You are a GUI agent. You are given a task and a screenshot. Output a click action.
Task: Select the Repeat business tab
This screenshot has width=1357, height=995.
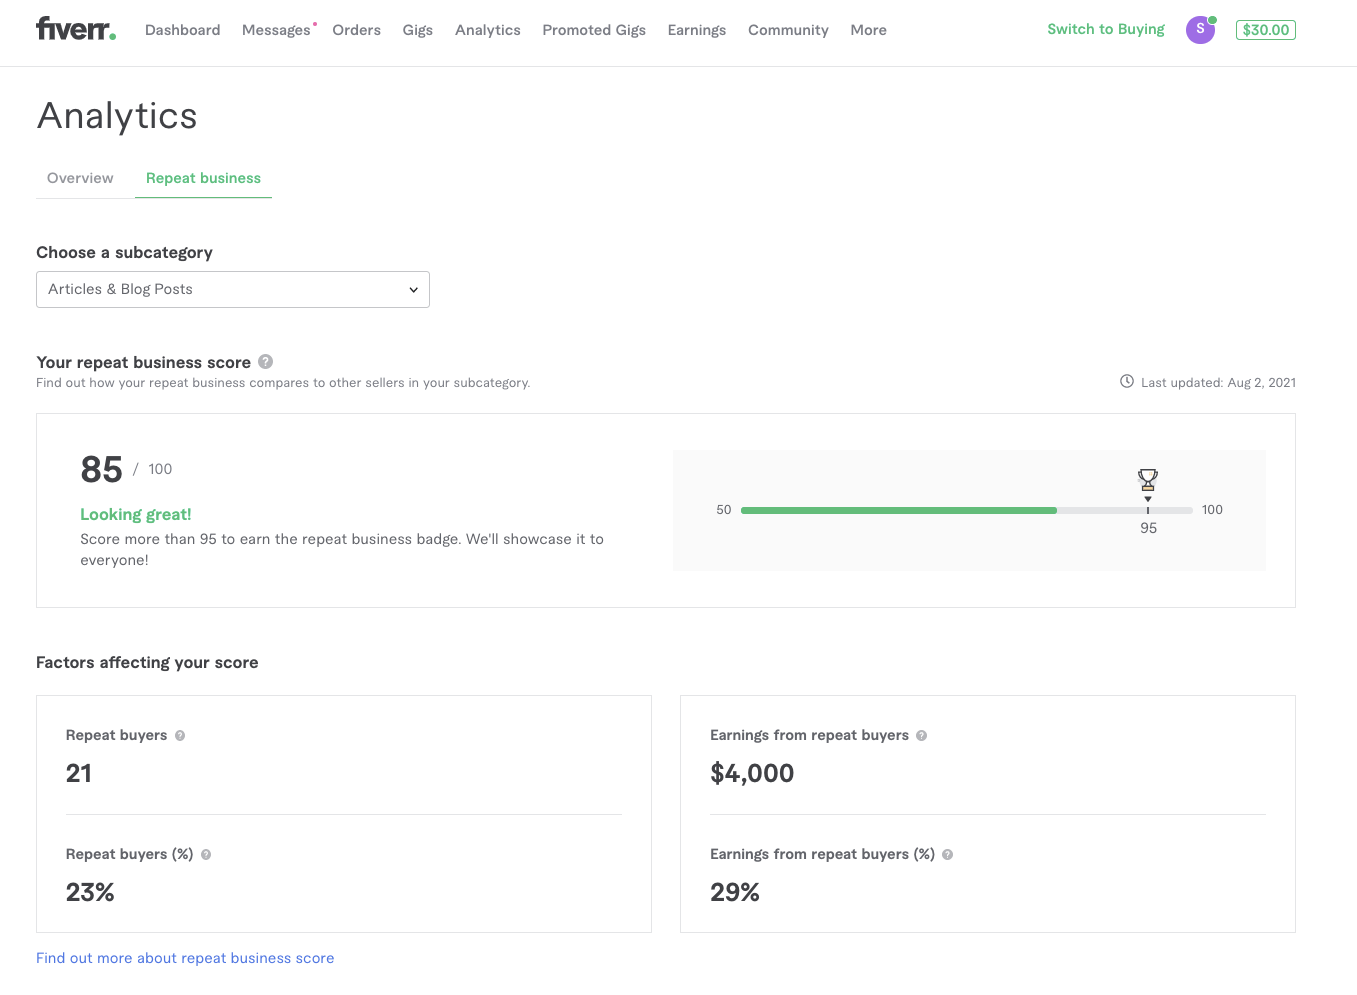(x=203, y=178)
